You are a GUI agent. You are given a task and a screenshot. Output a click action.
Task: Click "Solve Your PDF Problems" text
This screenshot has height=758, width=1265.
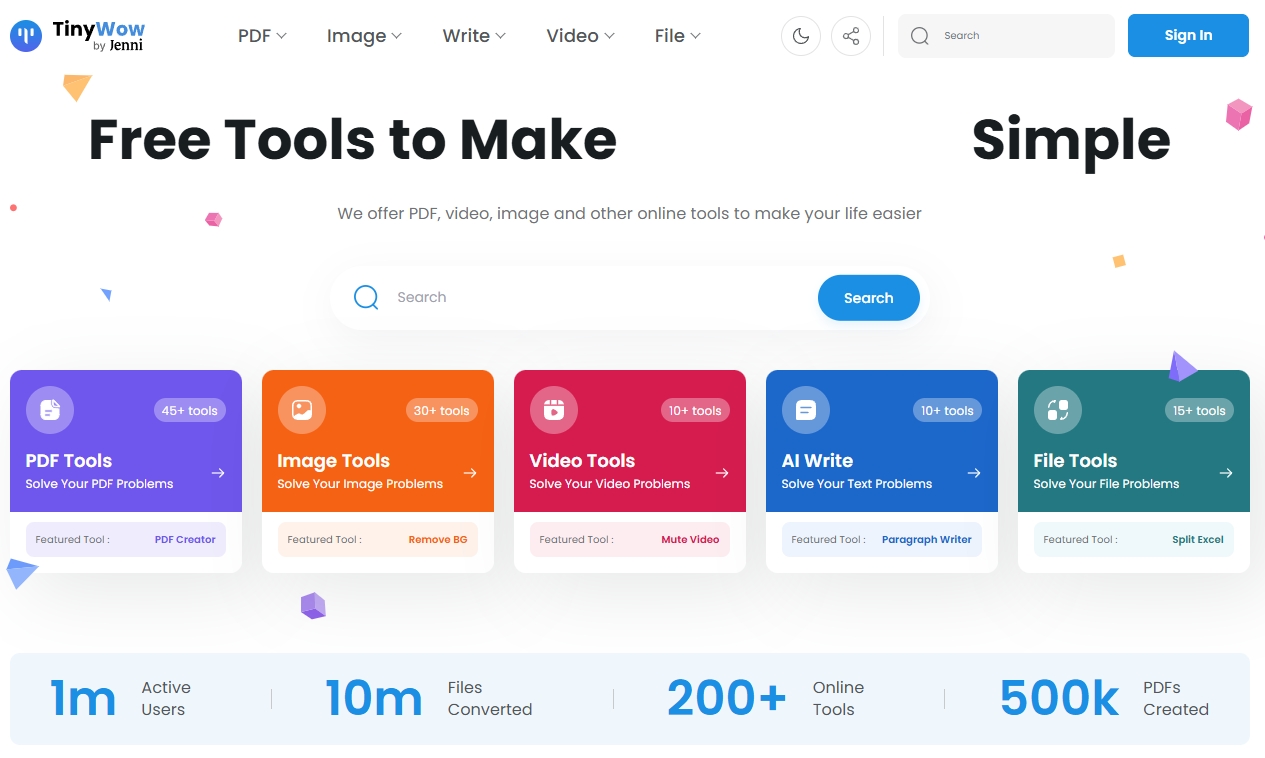(x=99, y=484)
